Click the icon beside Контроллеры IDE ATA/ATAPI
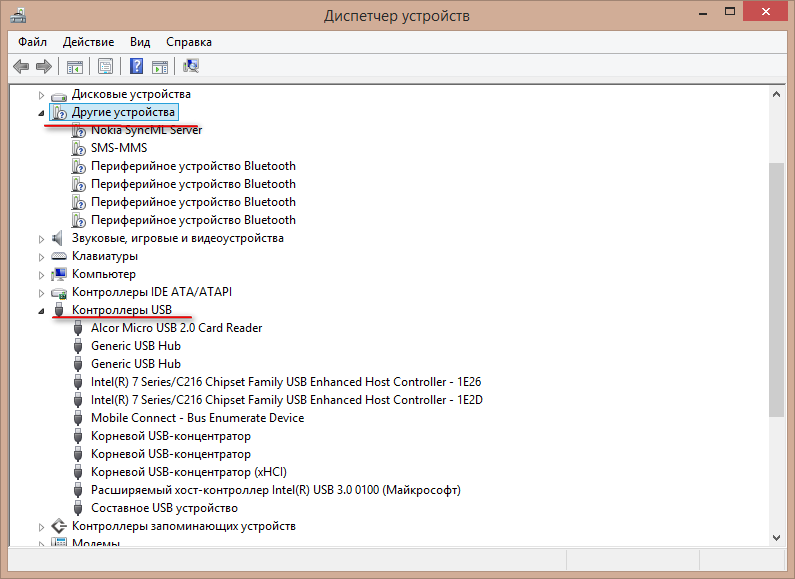This screenshot has width=795, height=579. pos(59,293)
